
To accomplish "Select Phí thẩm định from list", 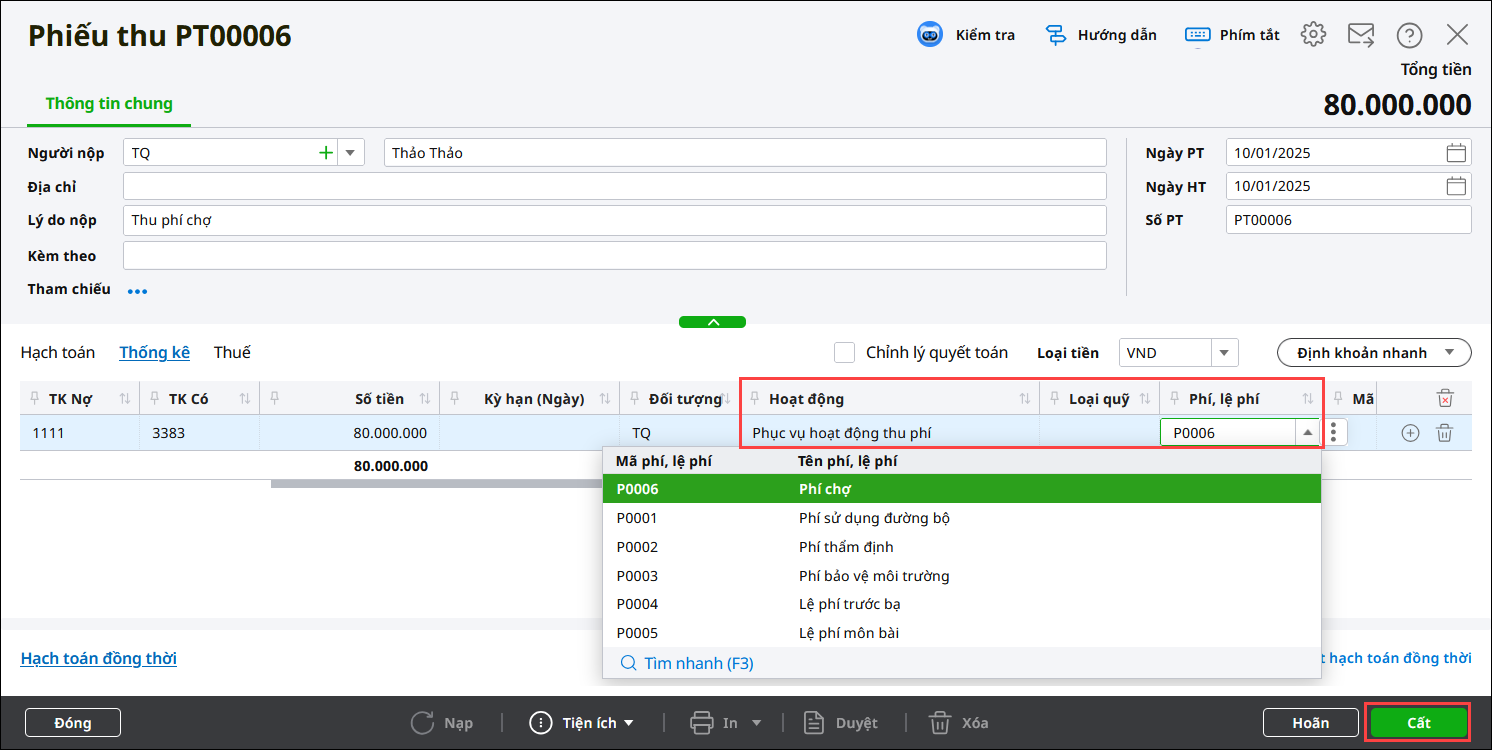I will (845, 547).
